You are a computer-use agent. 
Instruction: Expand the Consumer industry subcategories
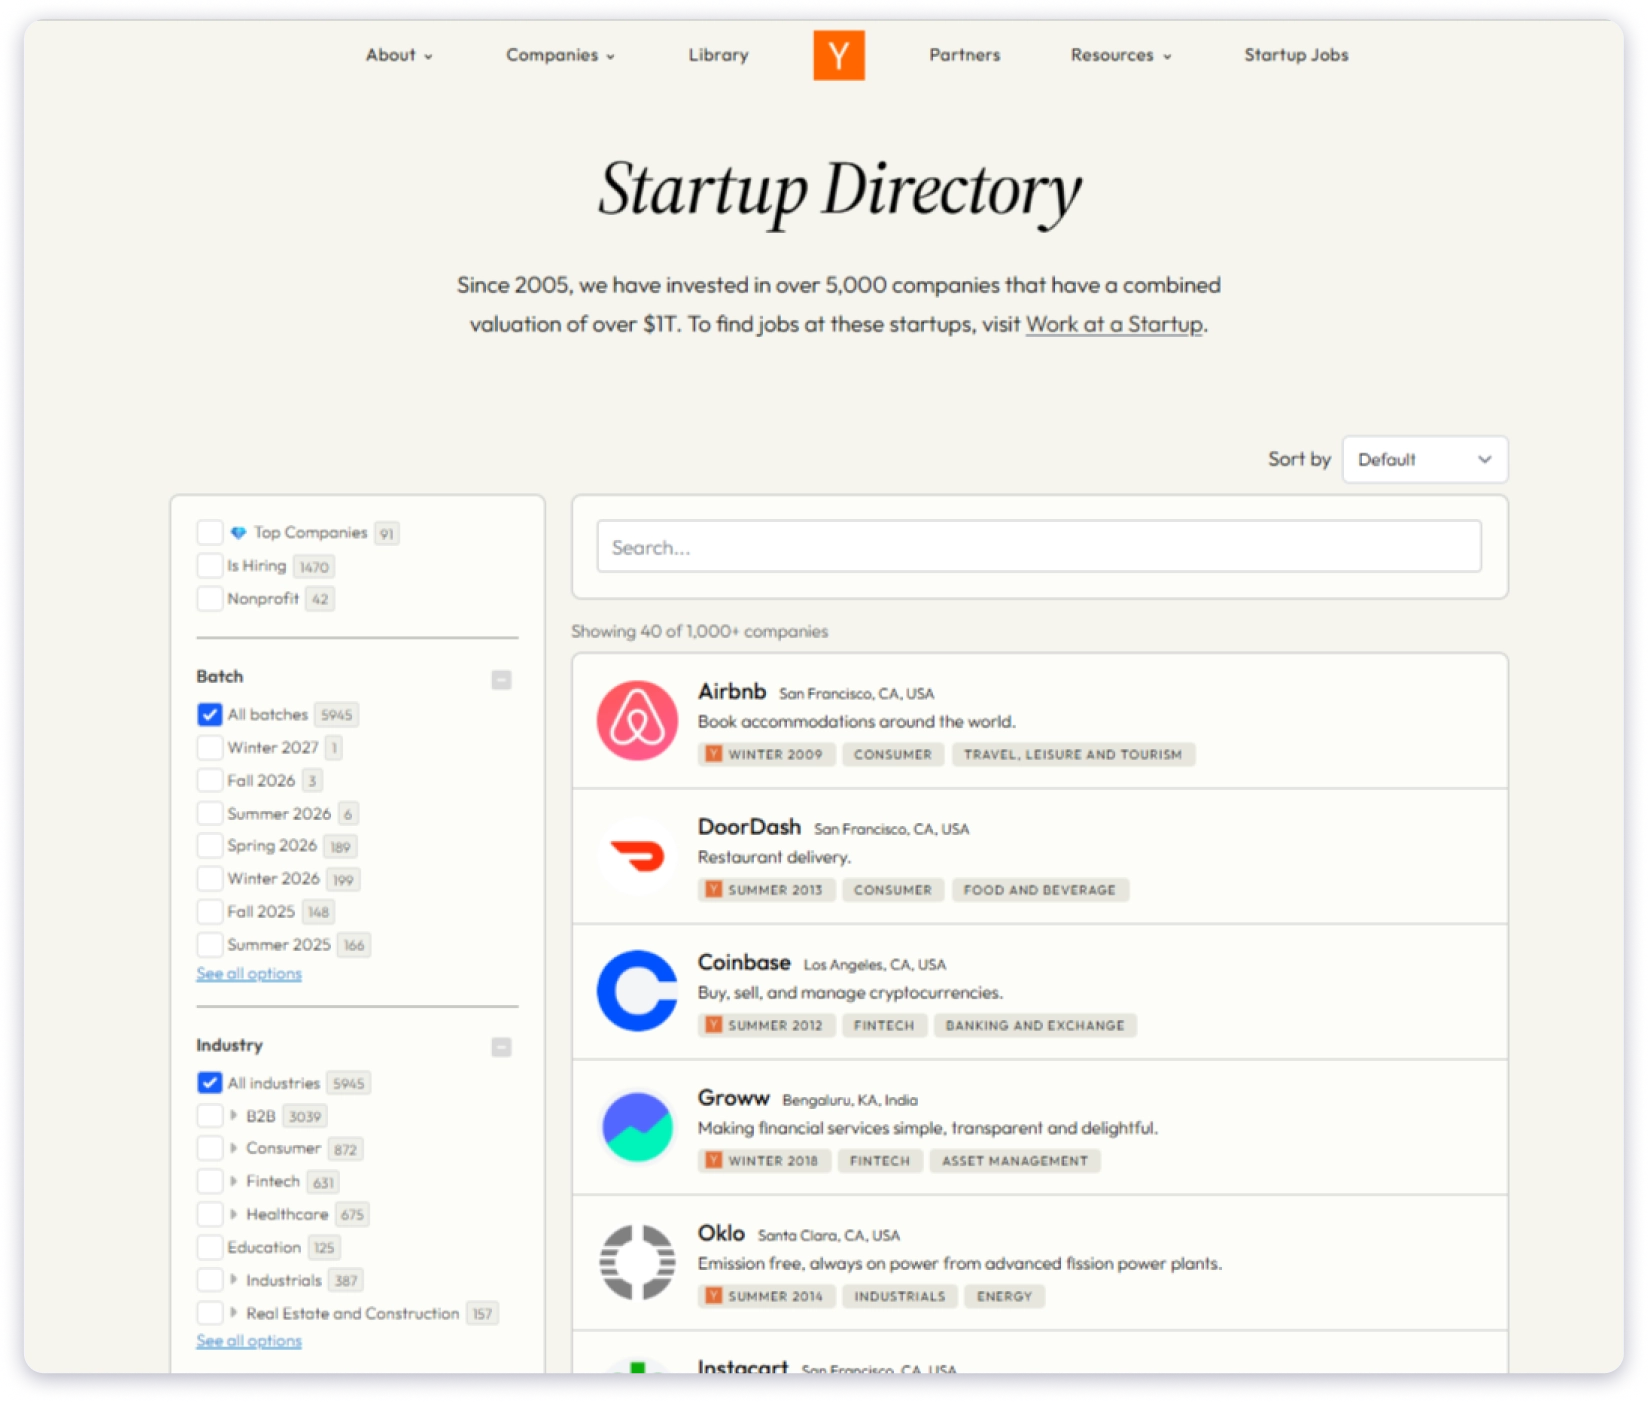click(x=233, y=1148)
